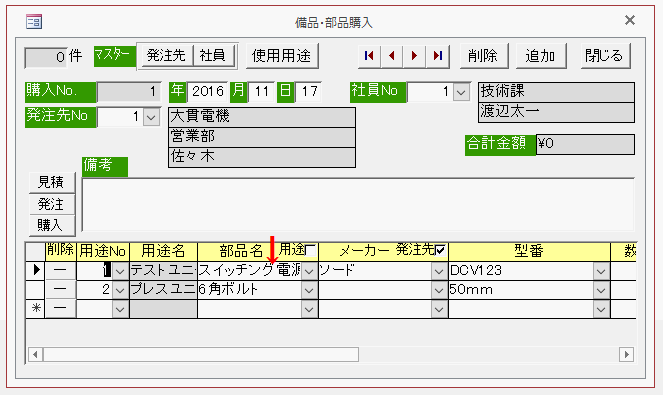
Task: Click the 佐々木 contact field
Action: click(262, 157)
